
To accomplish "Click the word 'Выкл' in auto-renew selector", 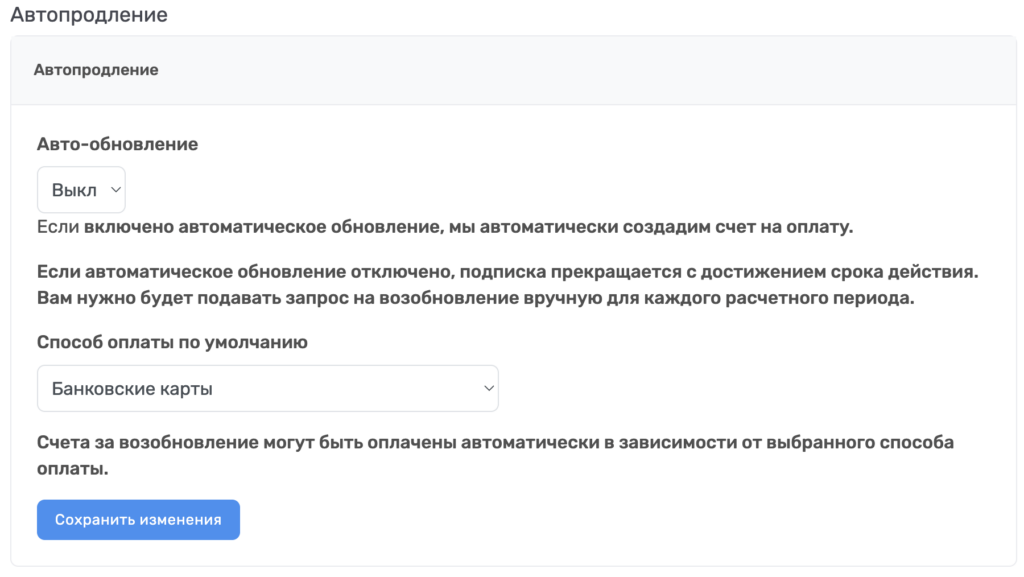I will (x=74, y=190).
